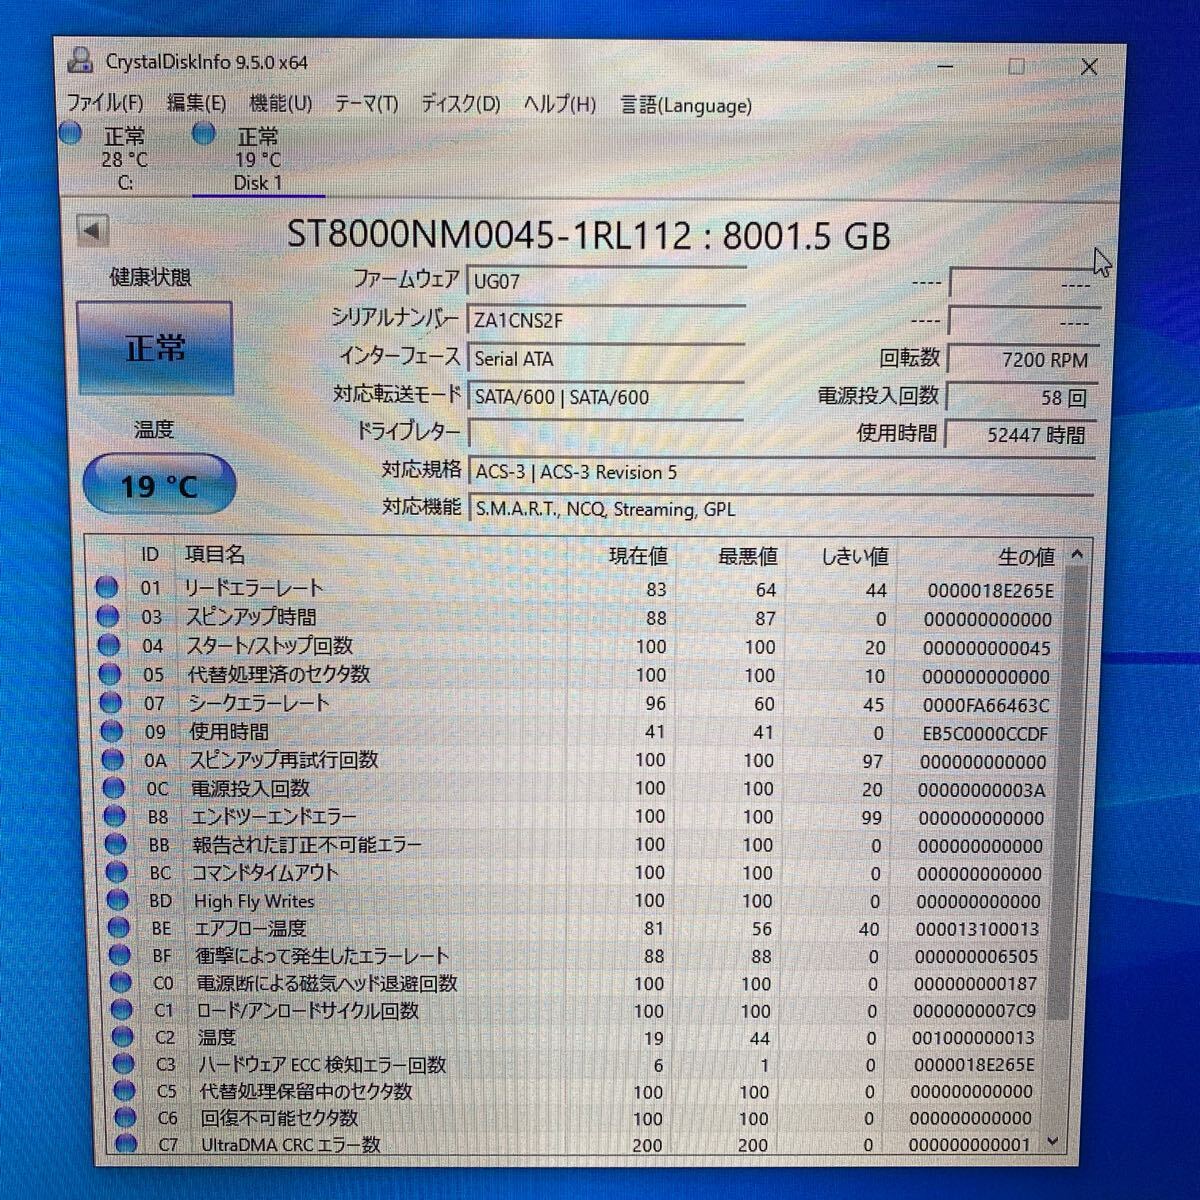Click the 19 °C temperature button
Viewport: 1200px width, 1200px height.
pos(159,486)
